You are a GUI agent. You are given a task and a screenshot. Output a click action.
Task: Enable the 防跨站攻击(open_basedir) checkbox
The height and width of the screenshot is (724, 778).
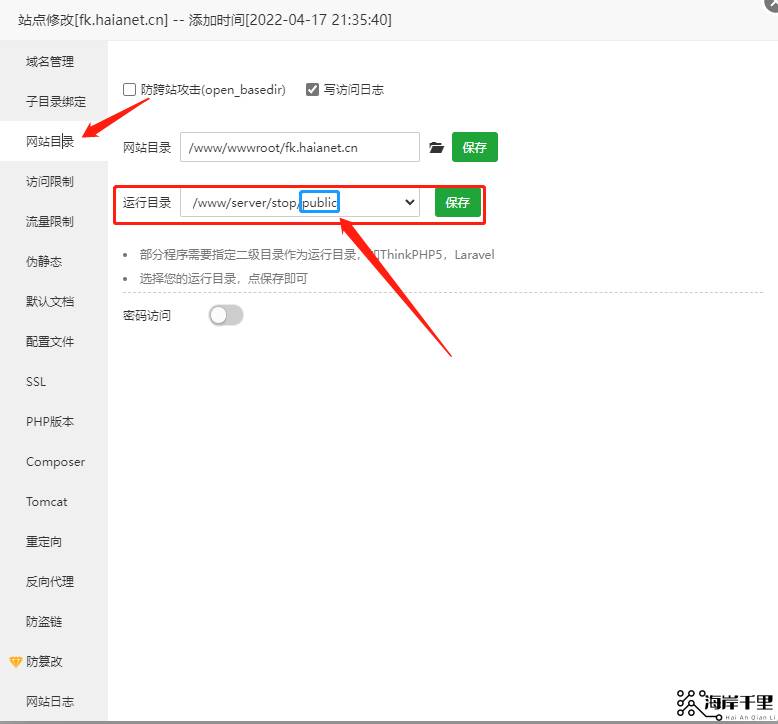click(130, 90)
